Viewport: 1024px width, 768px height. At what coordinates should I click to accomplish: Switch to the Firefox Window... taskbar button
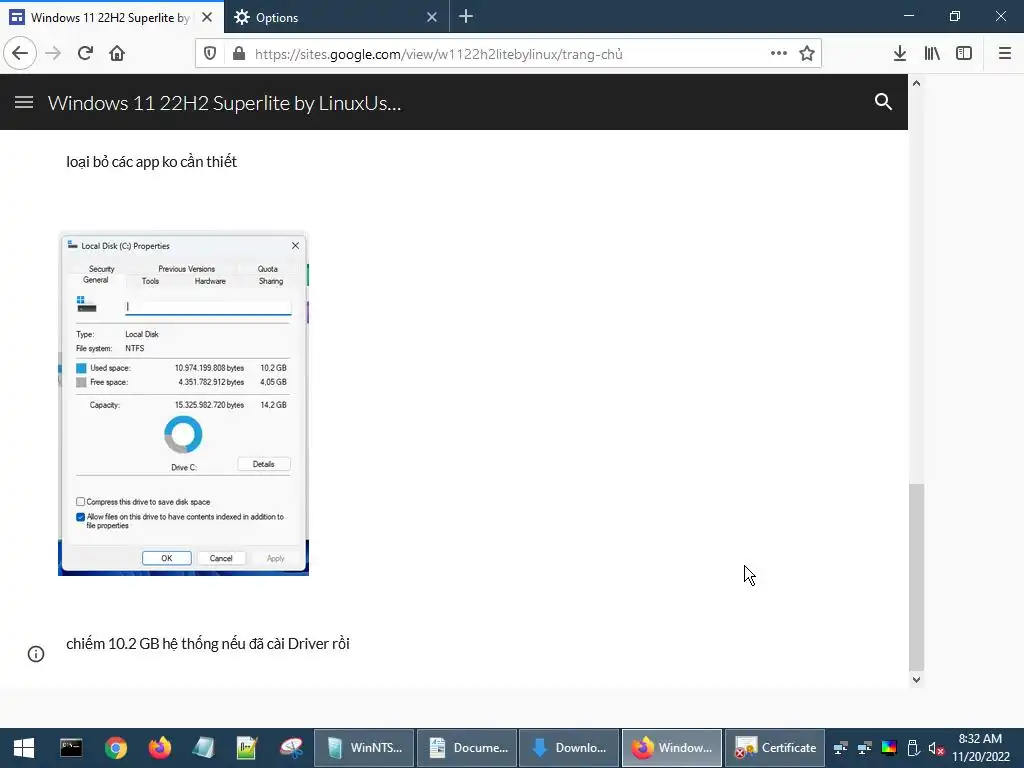coord(671,748)
